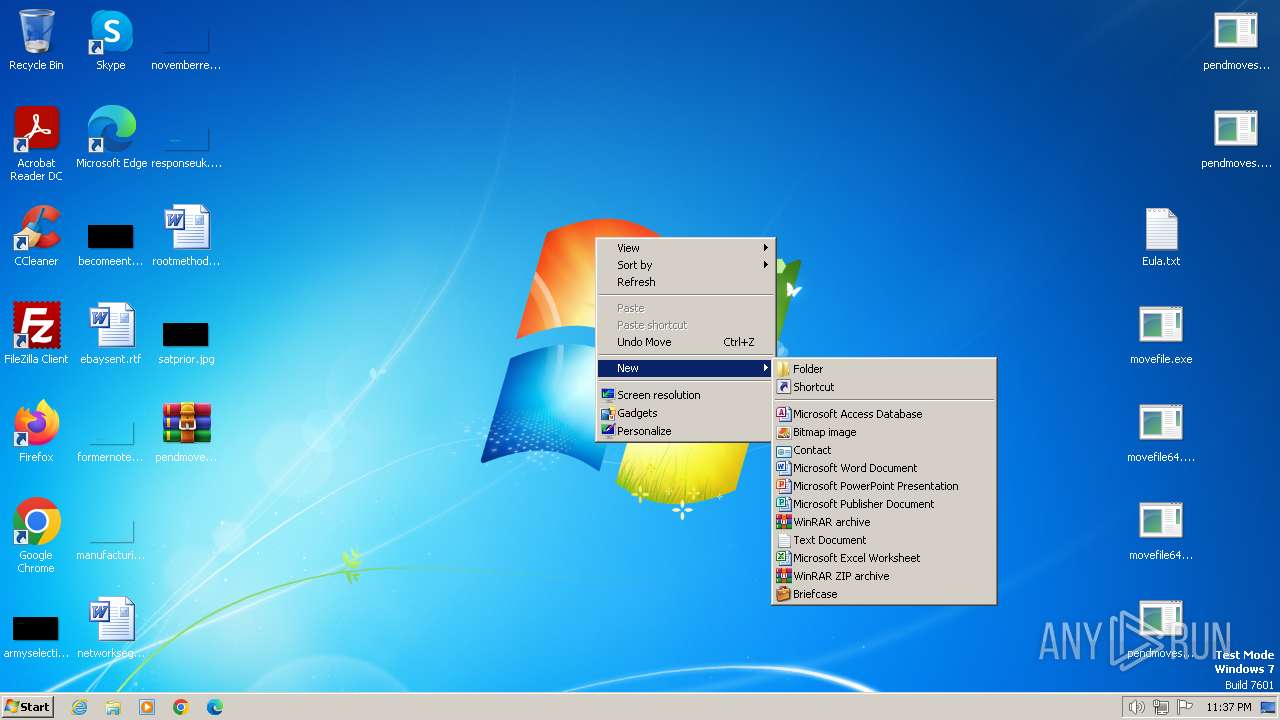Screen dimensions: 1280x720
Task: Select the Eula.txt file icon
Action: [x=1161, y=236]
